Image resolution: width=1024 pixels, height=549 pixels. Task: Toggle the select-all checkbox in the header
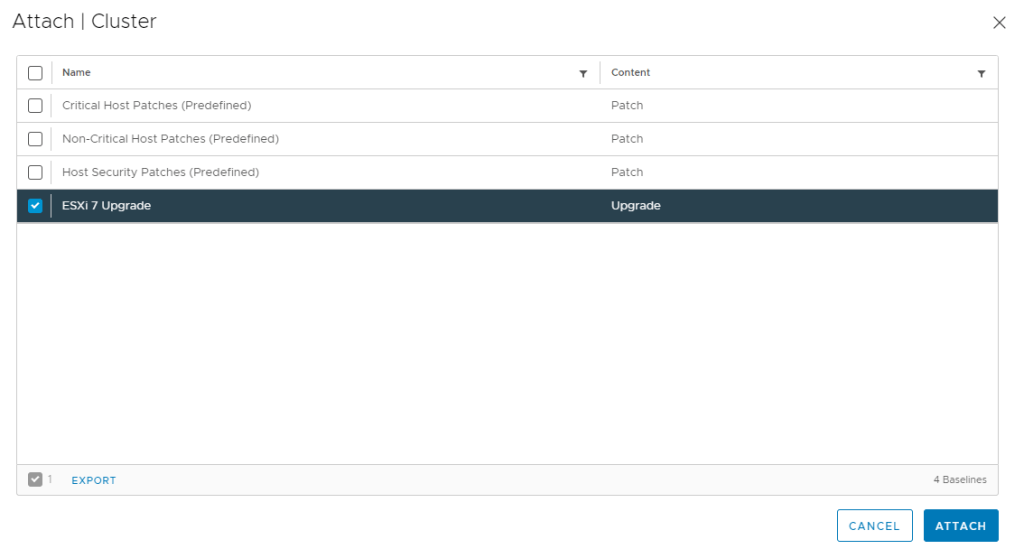click(35, 73)
